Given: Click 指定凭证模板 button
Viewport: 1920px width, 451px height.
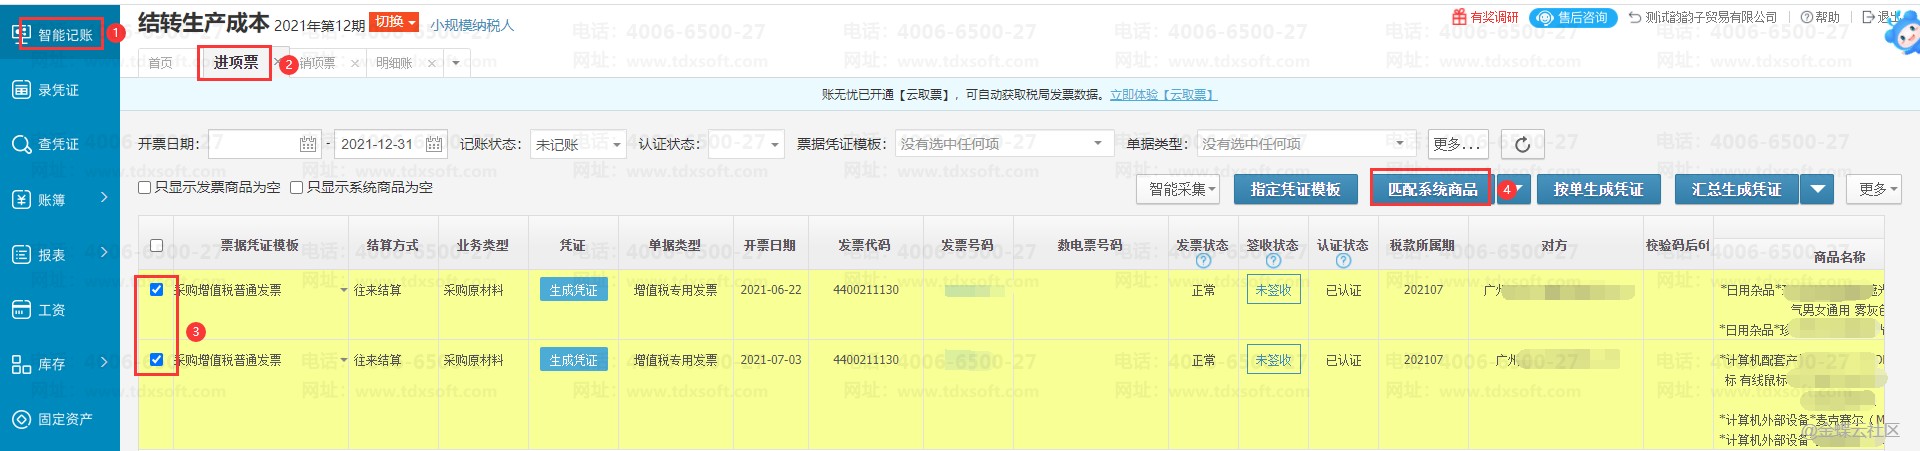Looking at the screenshot, I should click(x=1295, y=189).
